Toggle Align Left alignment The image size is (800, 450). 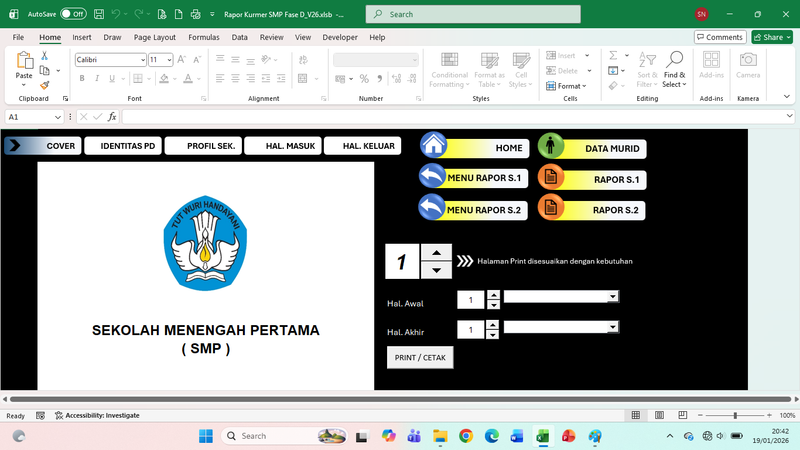coord(220,79)
